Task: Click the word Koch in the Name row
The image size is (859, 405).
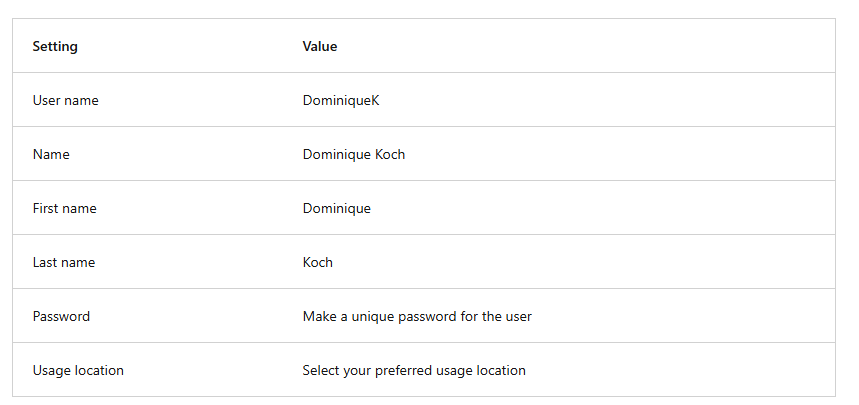Action: [x=390, y=154]
